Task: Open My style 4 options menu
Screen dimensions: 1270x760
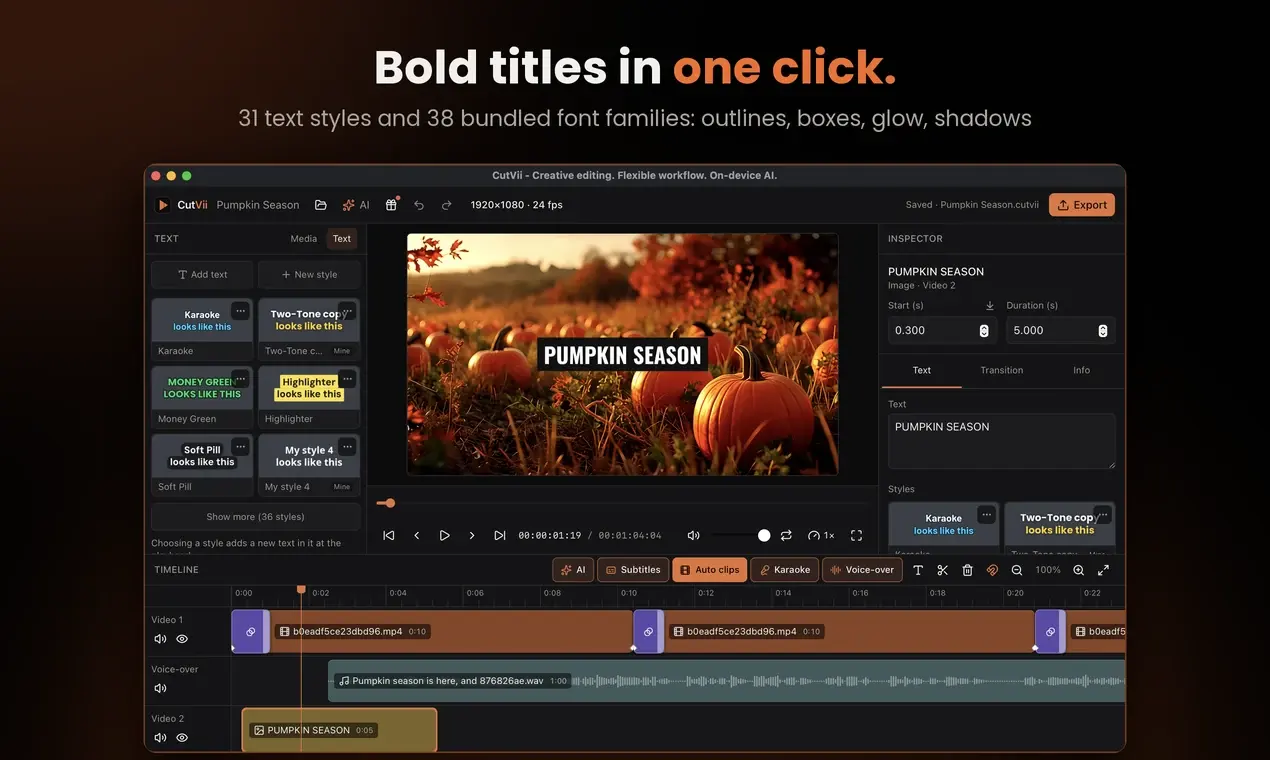Action: click(347, 446)
